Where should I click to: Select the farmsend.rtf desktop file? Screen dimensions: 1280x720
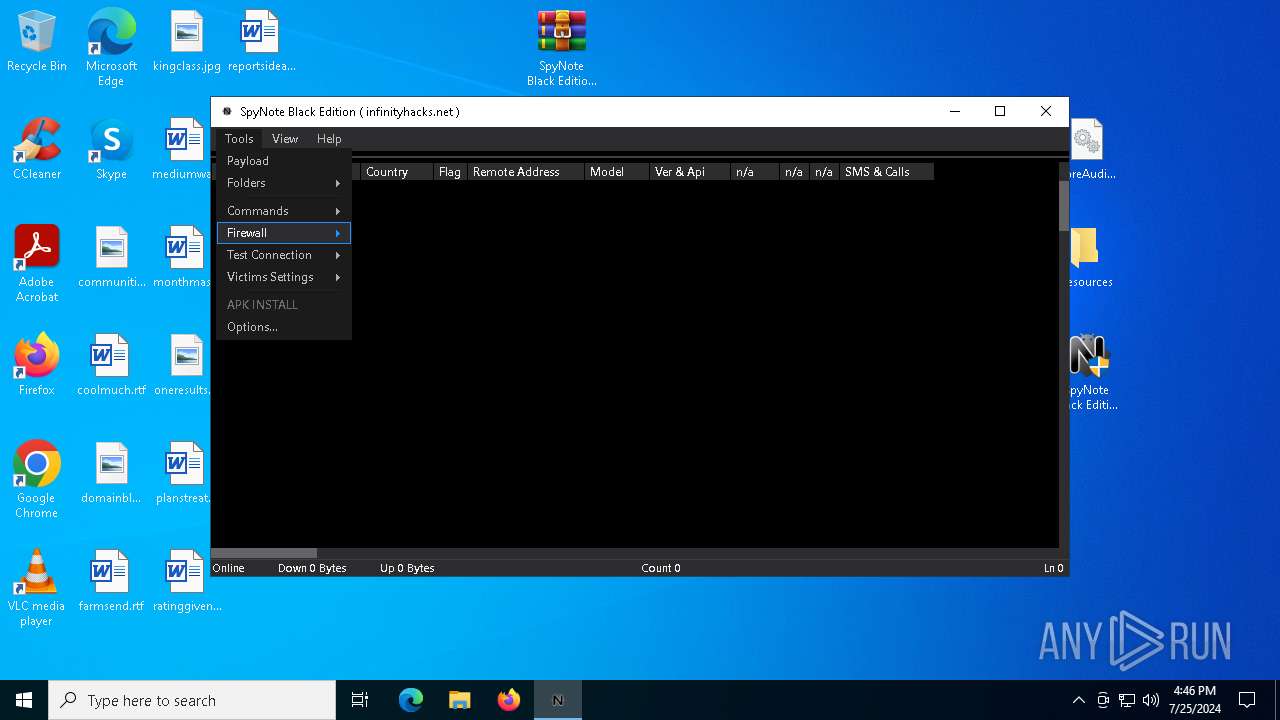point(111,581)
